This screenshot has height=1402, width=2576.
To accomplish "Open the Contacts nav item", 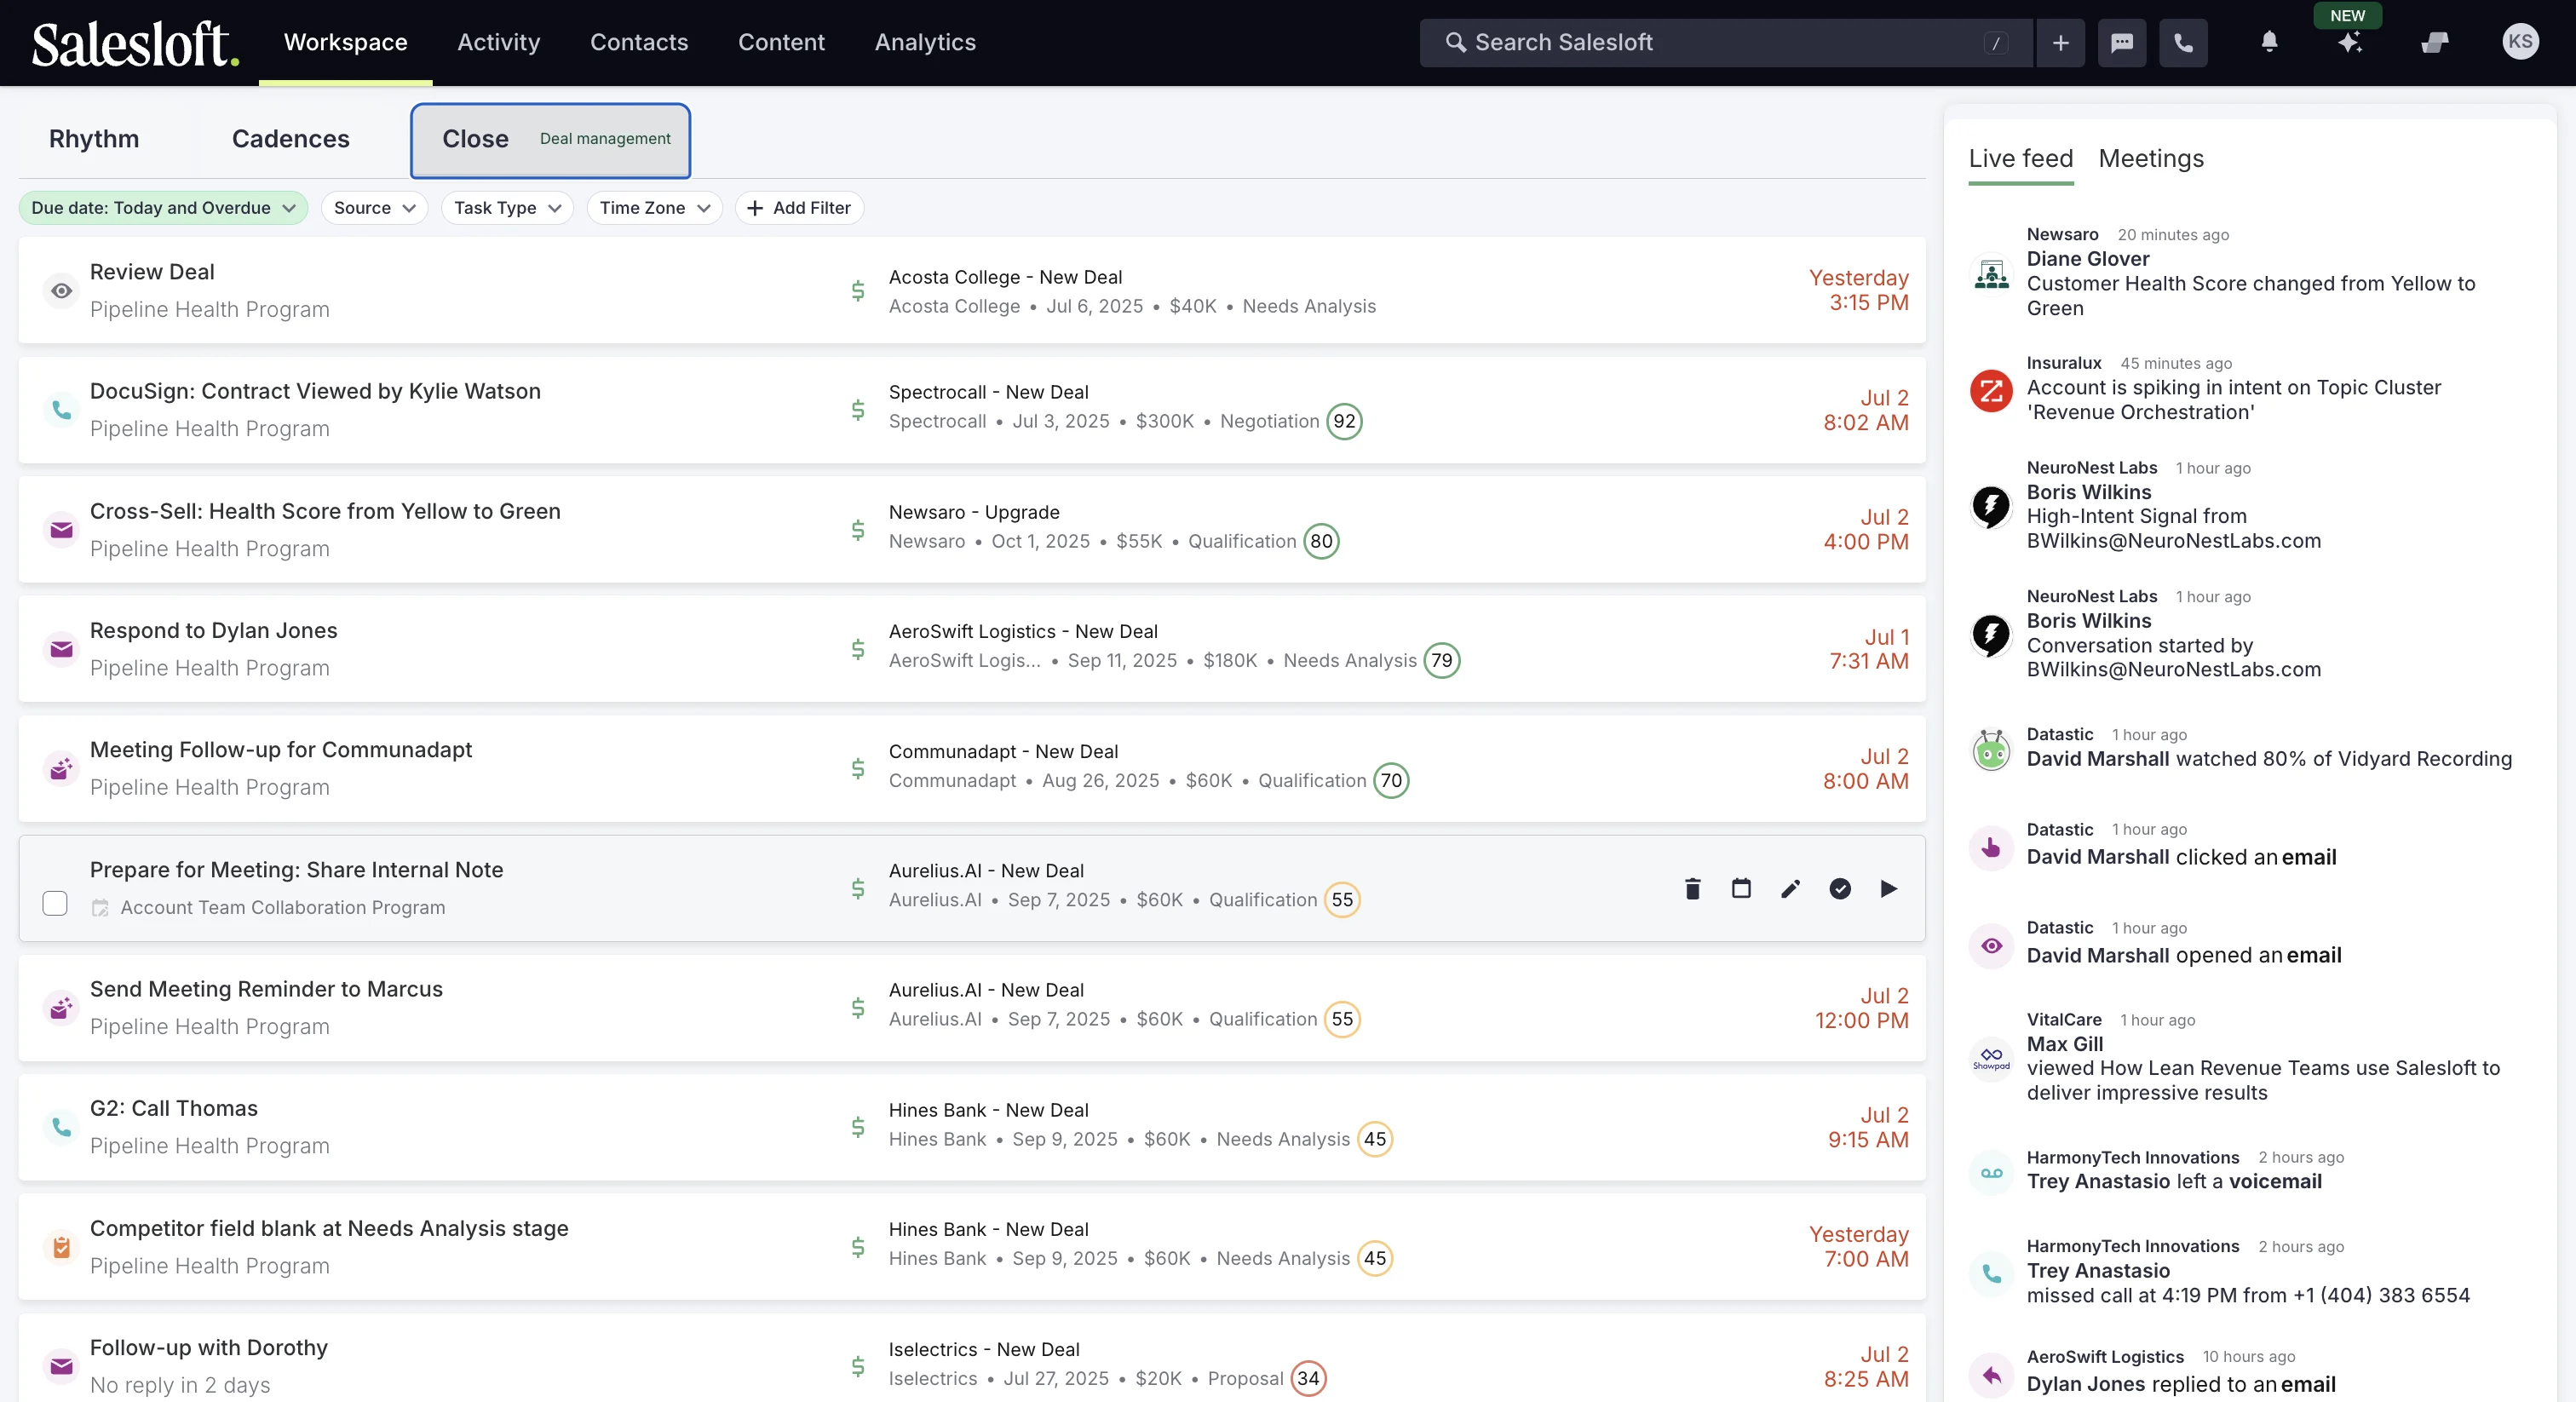I will (x=638, y=42).
